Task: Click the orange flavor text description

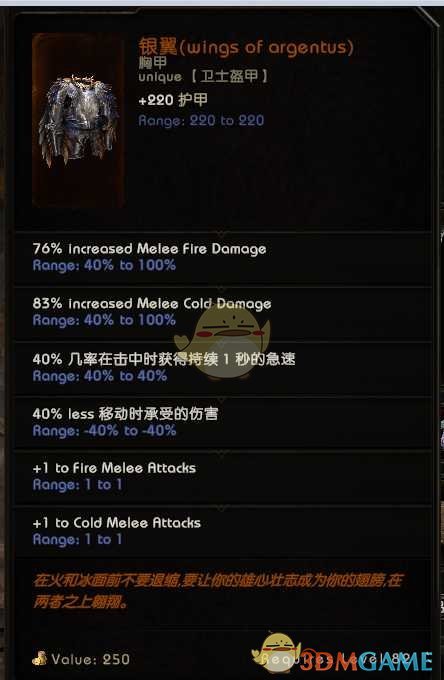Action: pyautogui.click(x=218, y=591)
